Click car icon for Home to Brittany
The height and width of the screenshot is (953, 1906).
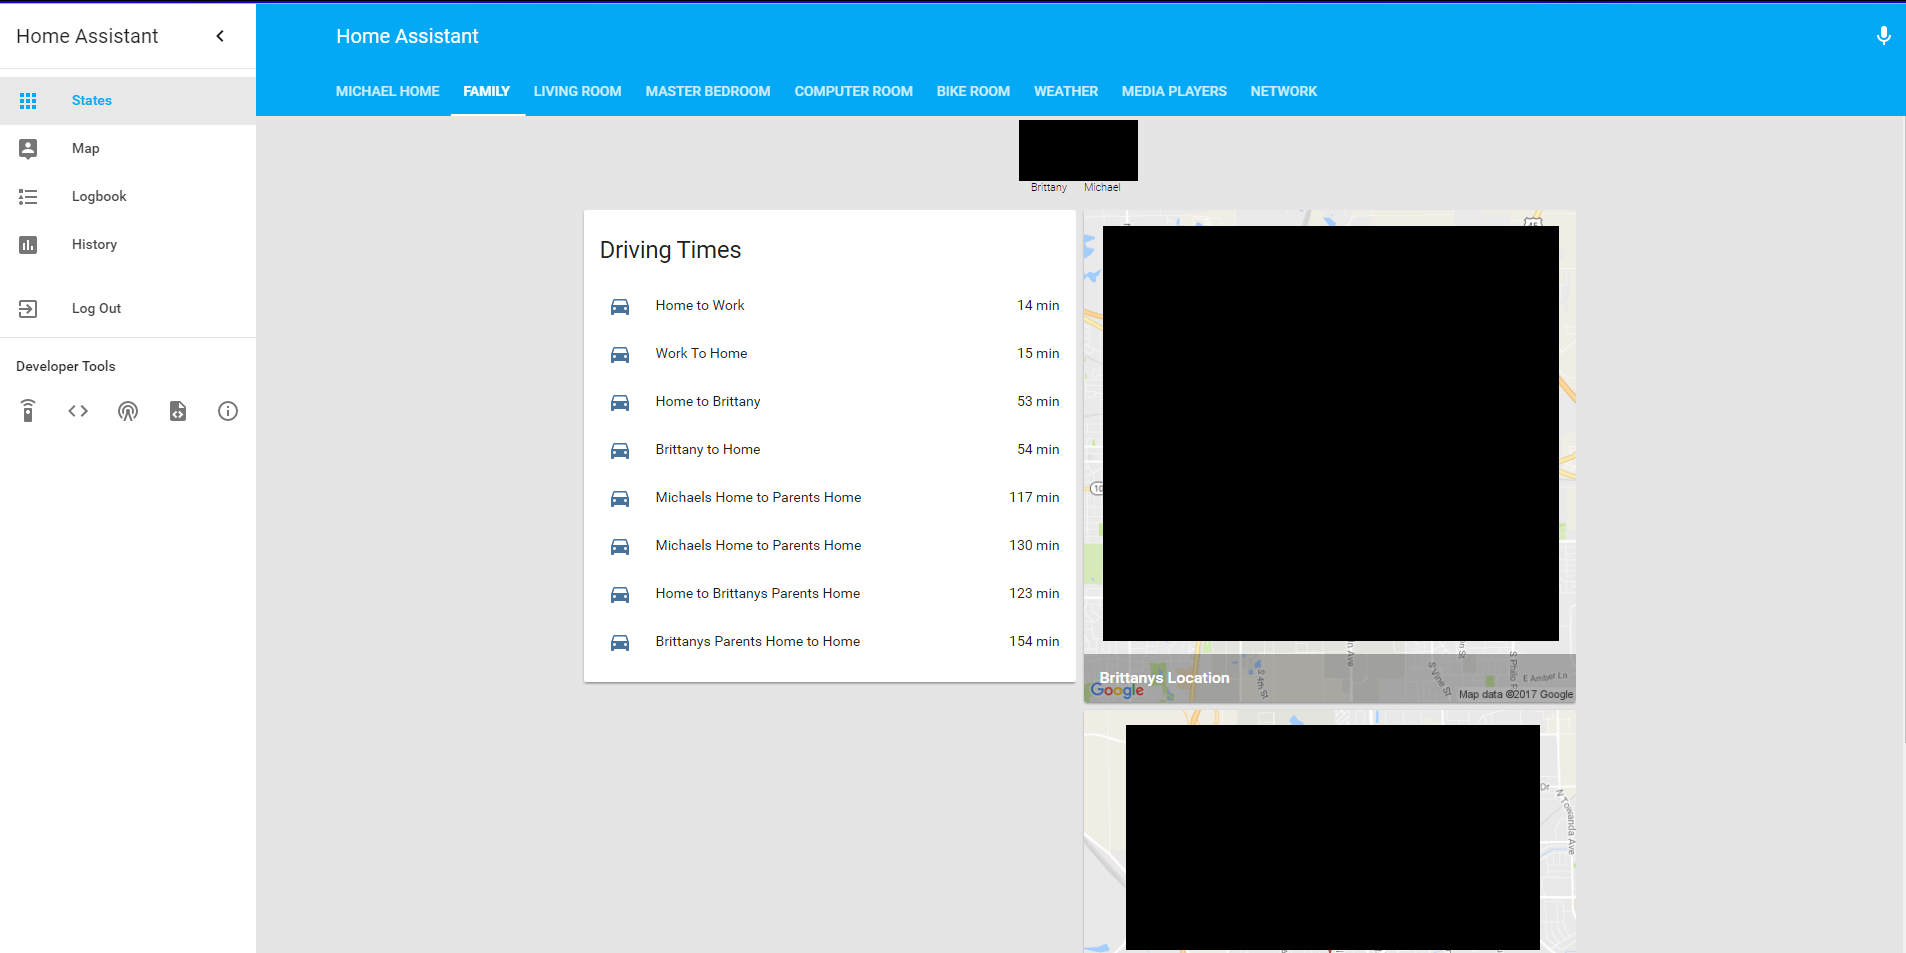pyautogui.click(x=620, y=402)
